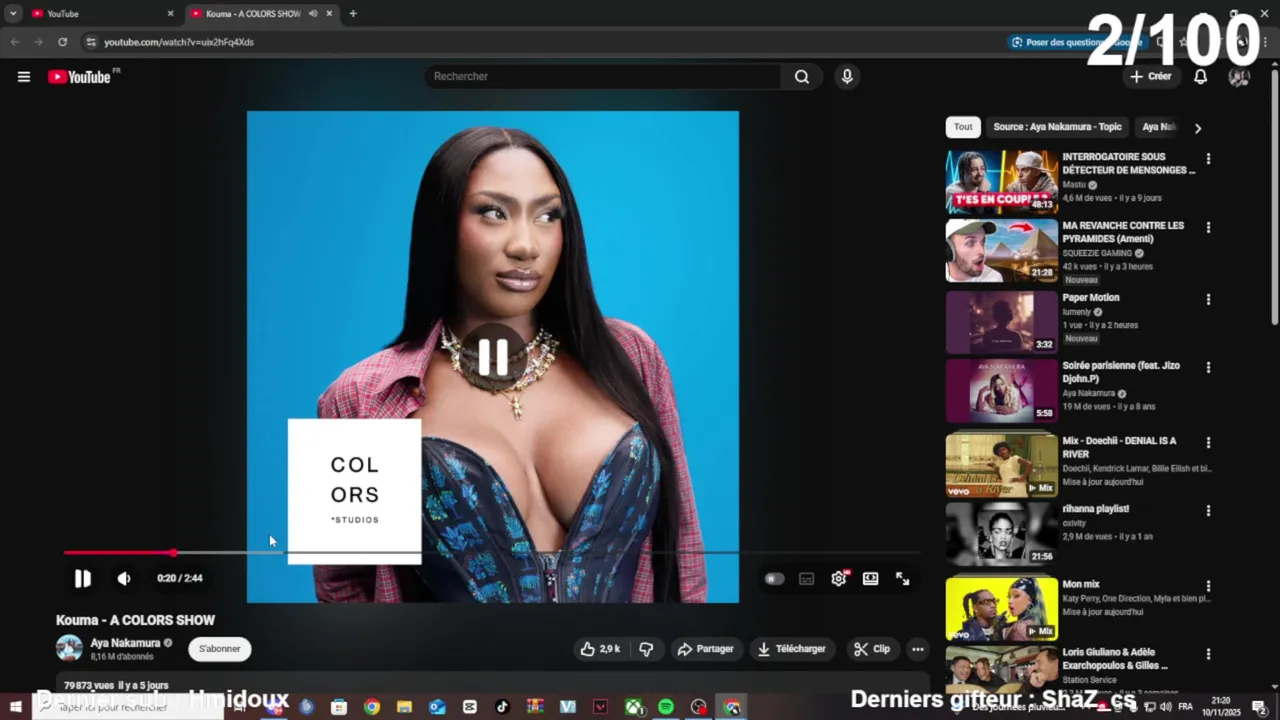Toggle subtitles captions button
Screen dimensions: 1280x720
[807, 579]
